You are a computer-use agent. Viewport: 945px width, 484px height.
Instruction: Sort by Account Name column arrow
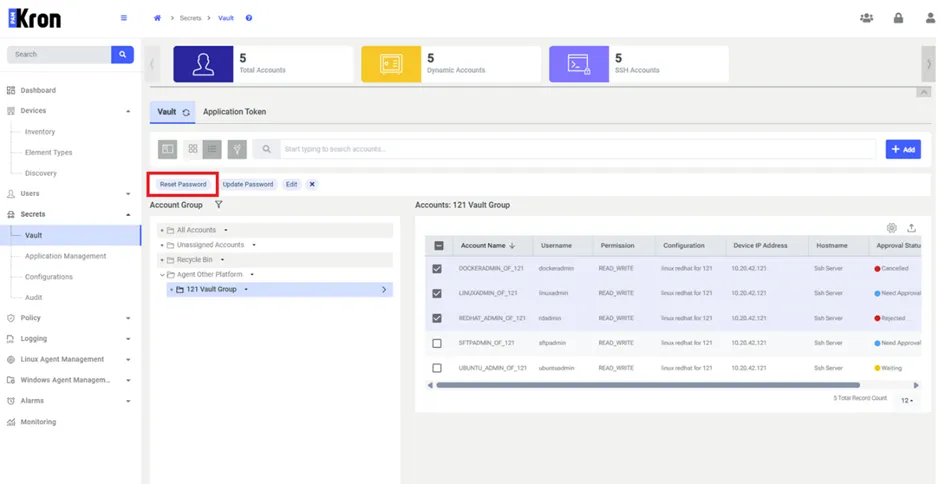click(x=512, y=246)
